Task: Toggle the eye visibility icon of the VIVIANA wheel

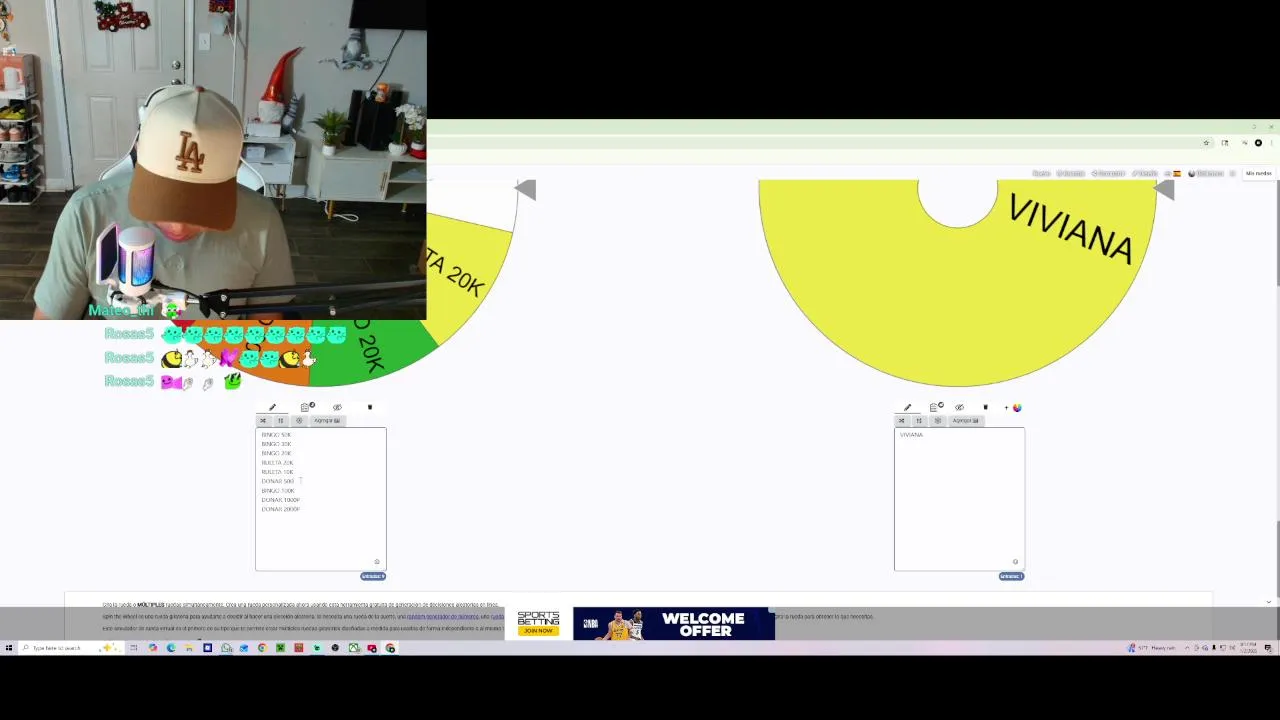Action: [959, 407]
